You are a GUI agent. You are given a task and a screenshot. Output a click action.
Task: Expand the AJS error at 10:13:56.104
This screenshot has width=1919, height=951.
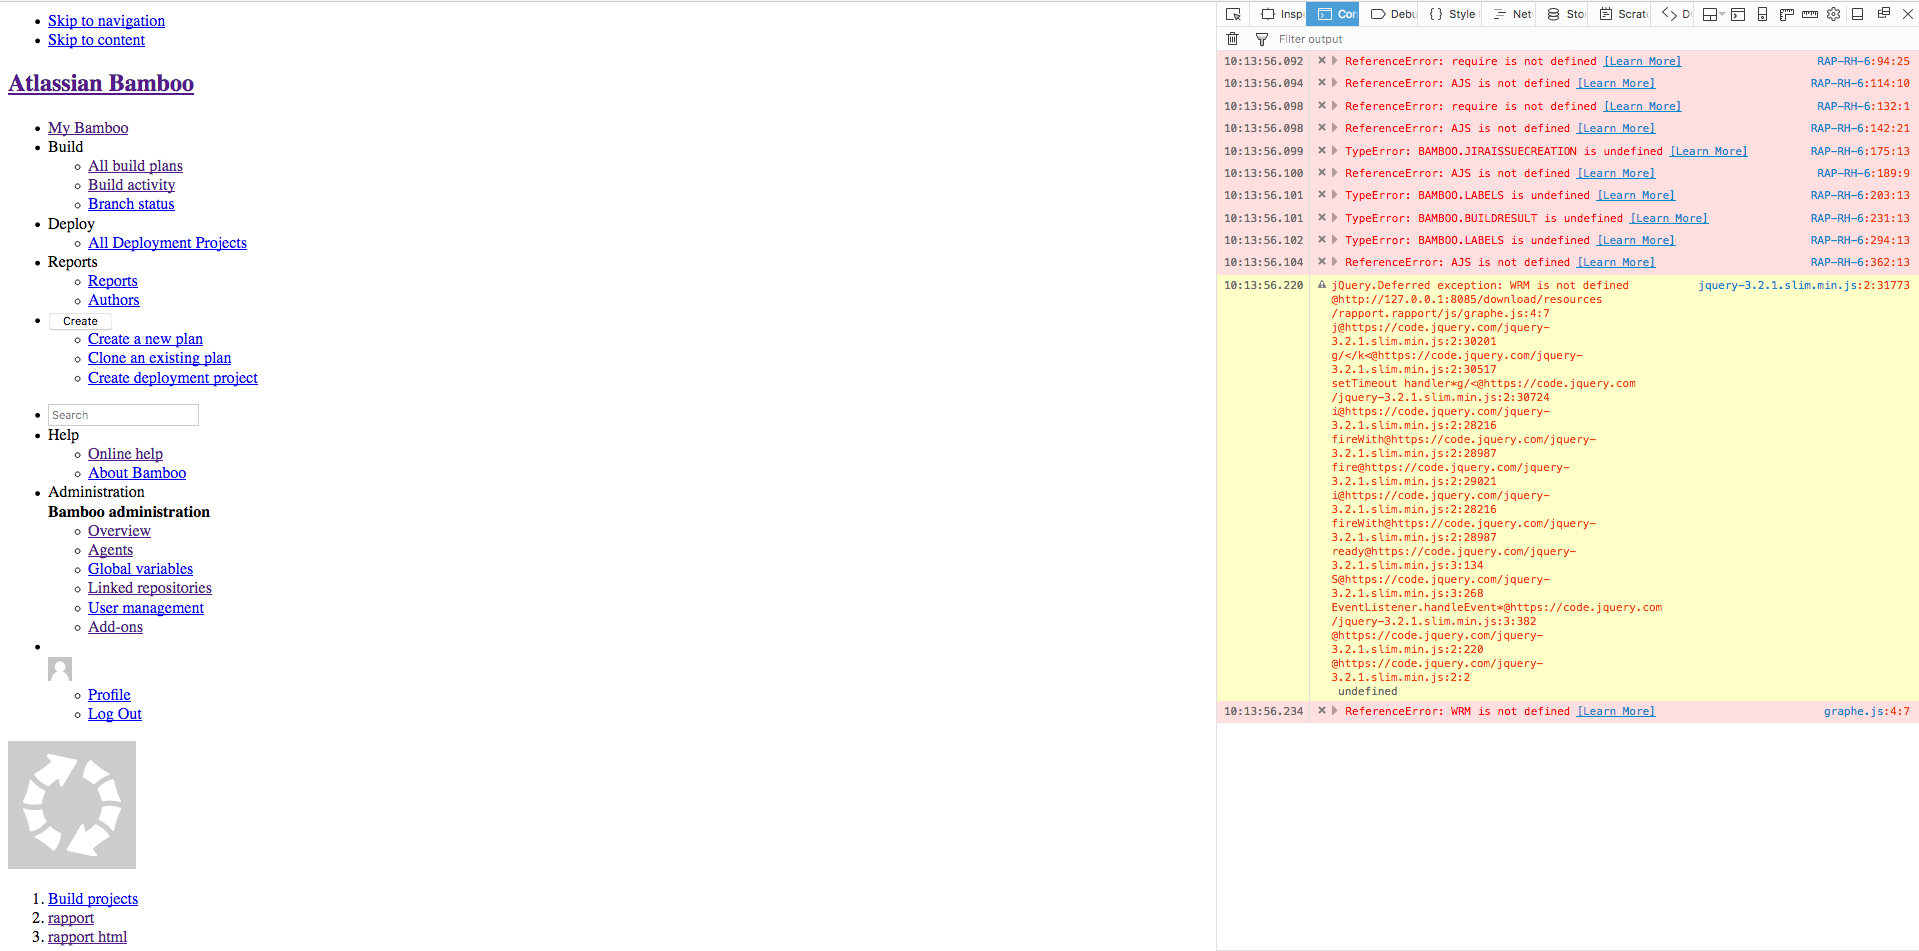click(x=1334, y=262)
